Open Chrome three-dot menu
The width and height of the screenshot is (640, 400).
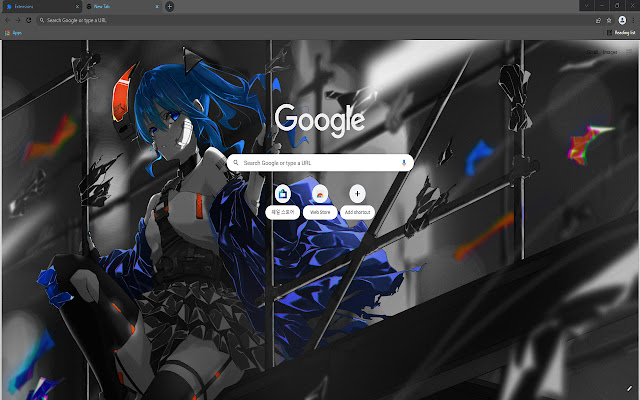pos(633,20)
